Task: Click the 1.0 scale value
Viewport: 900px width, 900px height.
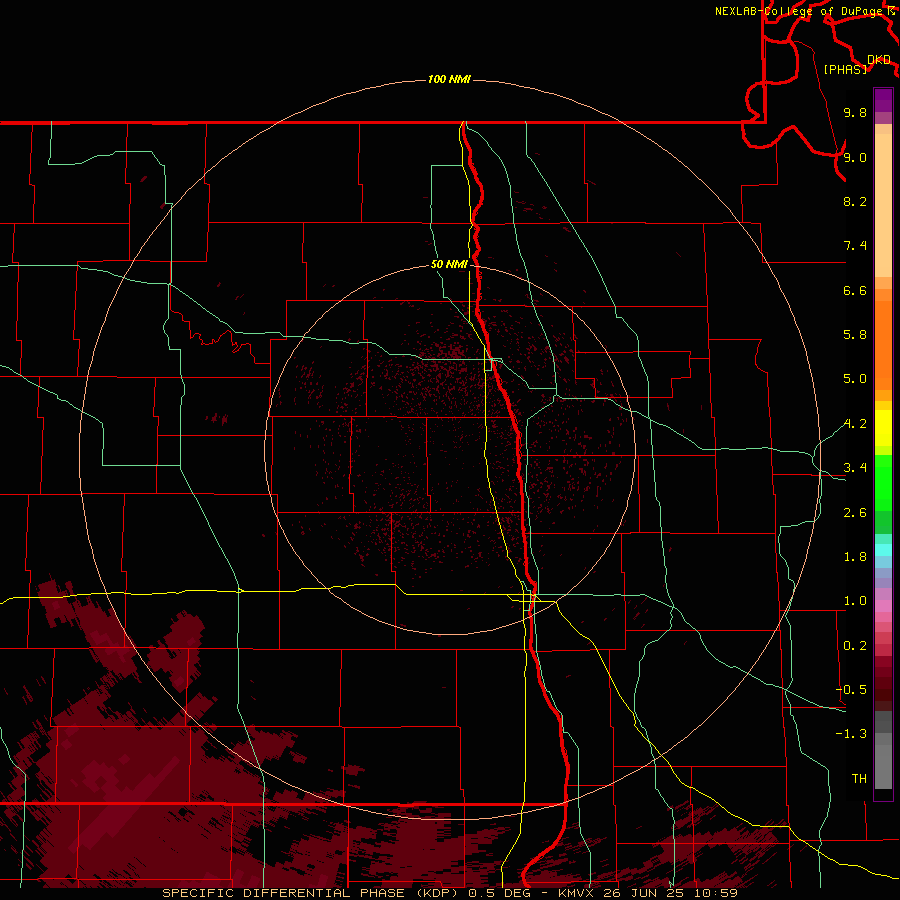Action: [855, 601]
